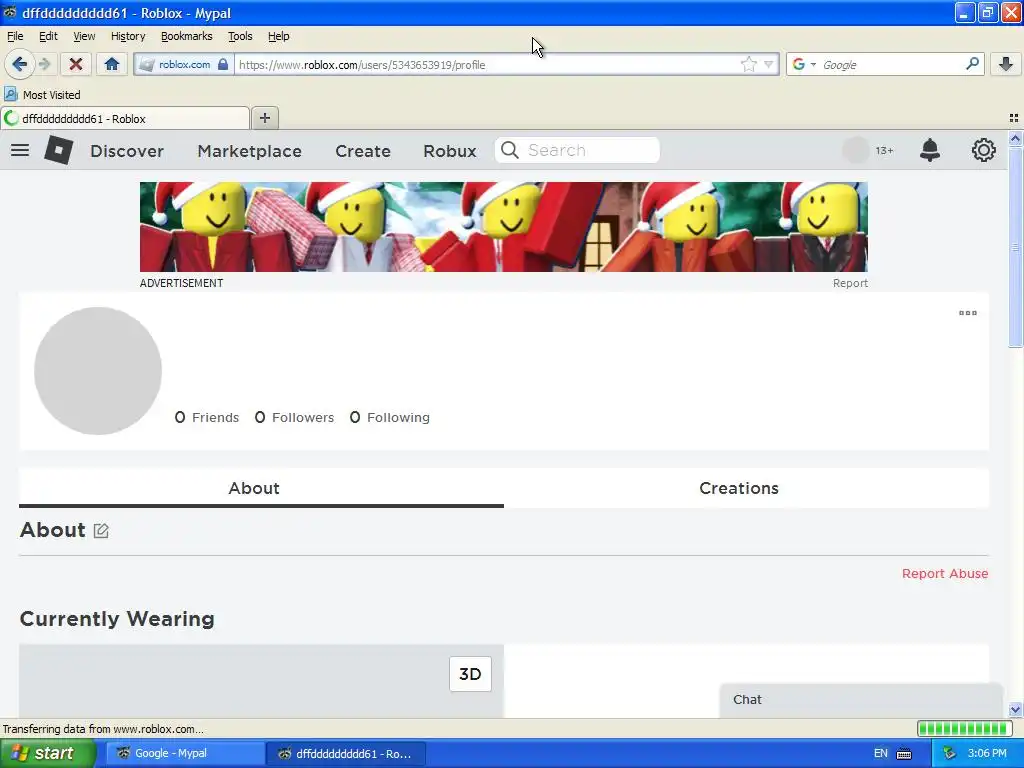Open the Bookmarks menu
The width and height of the screenshot is (1024, 768).
pos(187,36)
